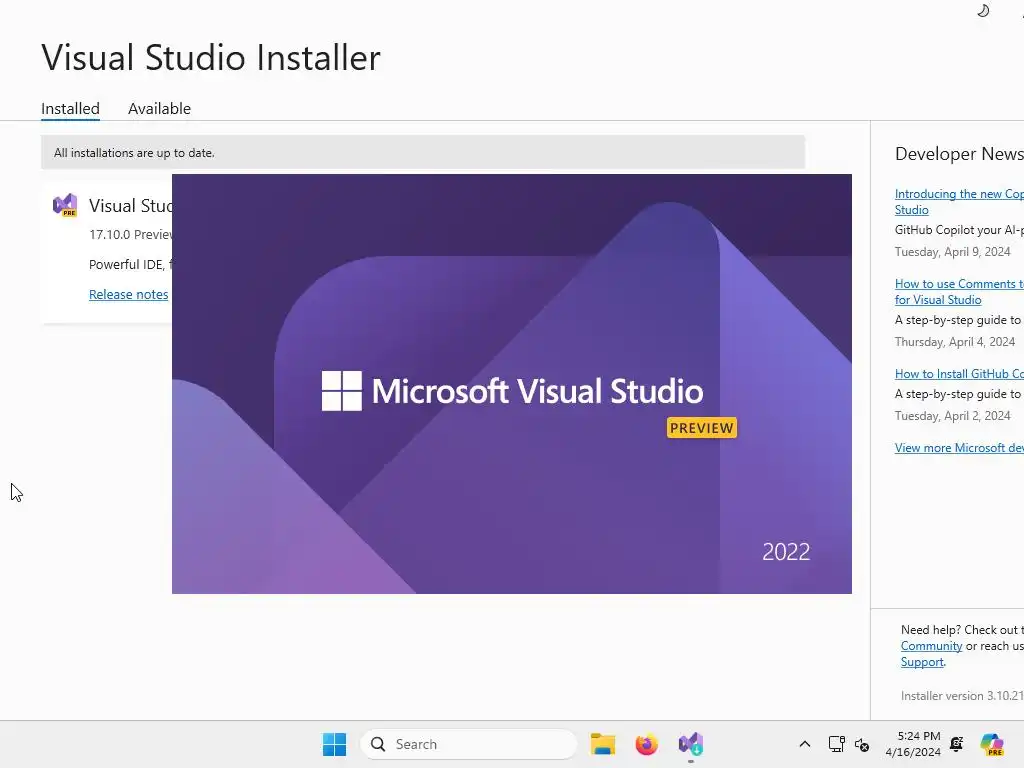Click 'Visual Studio Installer' title
The image size is (1024, 768).
(210, 57)
